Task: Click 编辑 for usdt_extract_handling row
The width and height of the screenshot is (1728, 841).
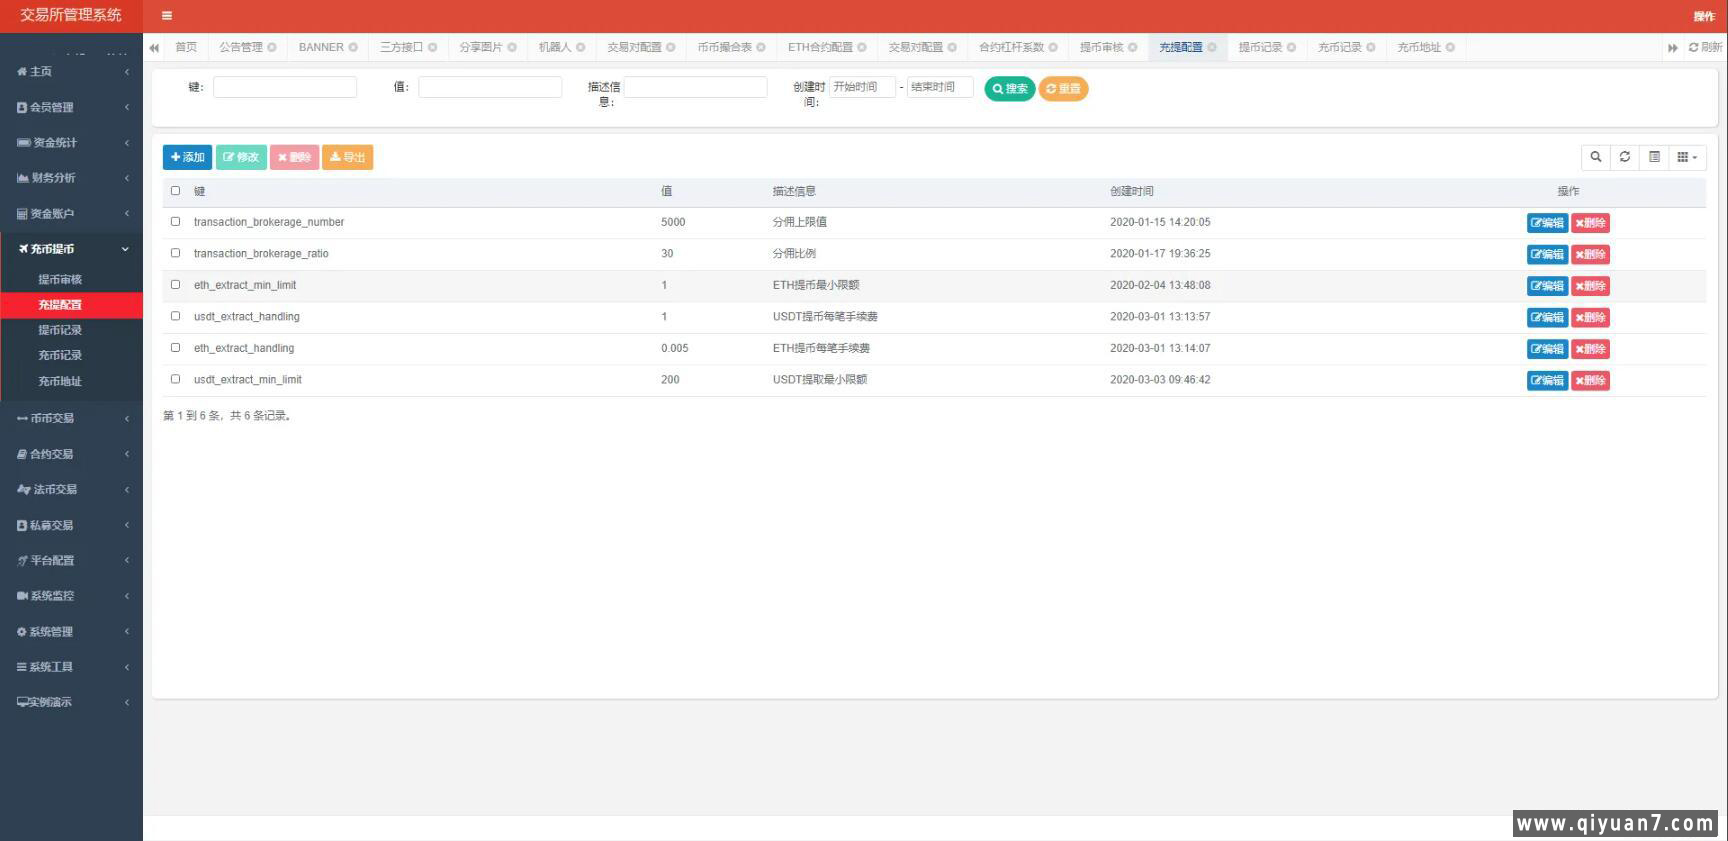Action: [1546, 318]
